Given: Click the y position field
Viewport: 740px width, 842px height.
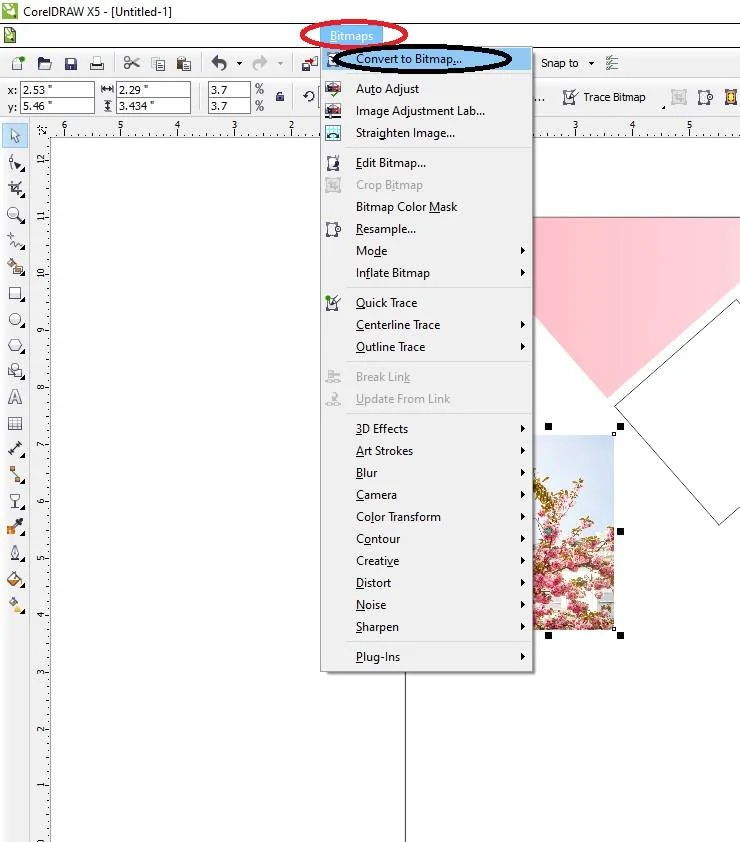Looking at the screenshot, I should pos(57,106).
